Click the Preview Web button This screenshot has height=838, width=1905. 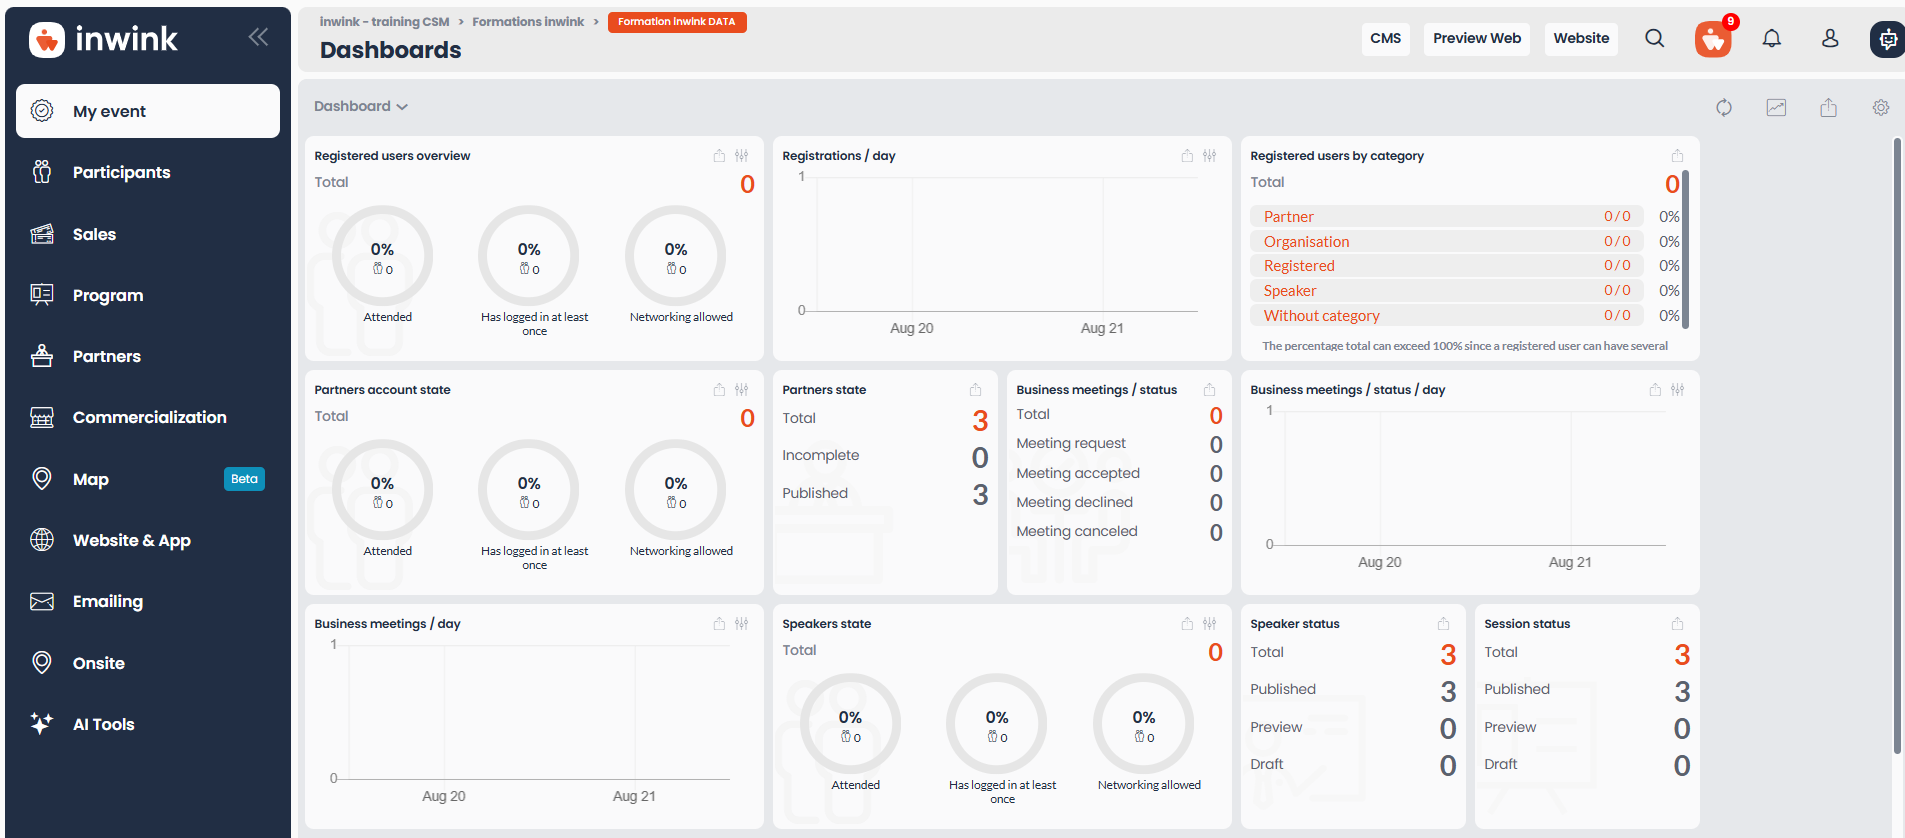(1477, 38)
